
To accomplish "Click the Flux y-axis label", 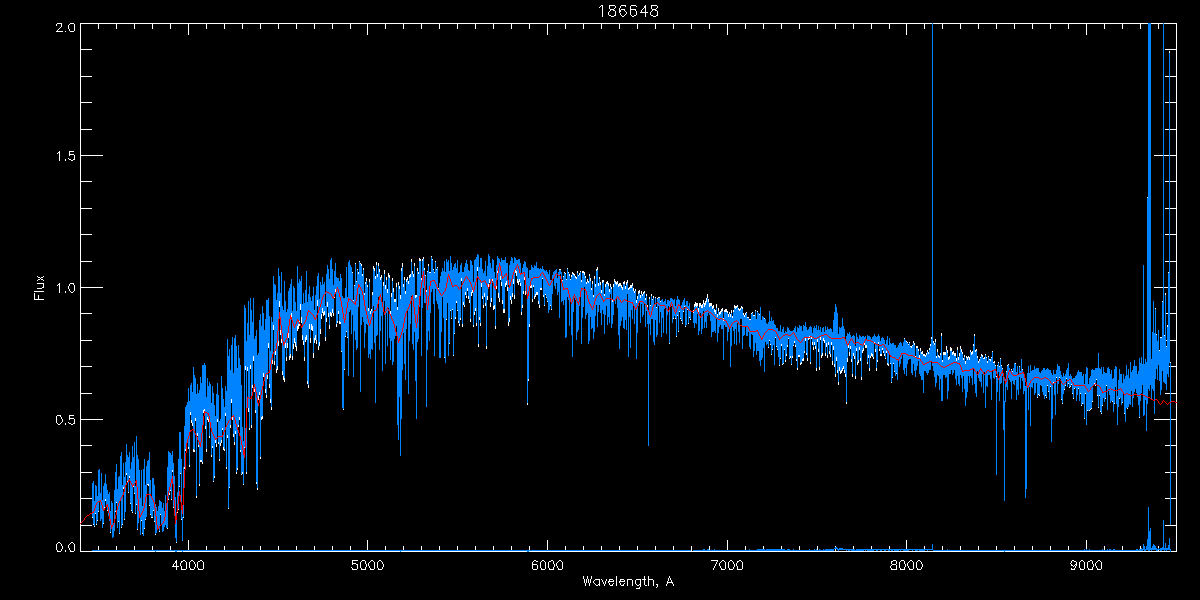I will pos(40,287).
